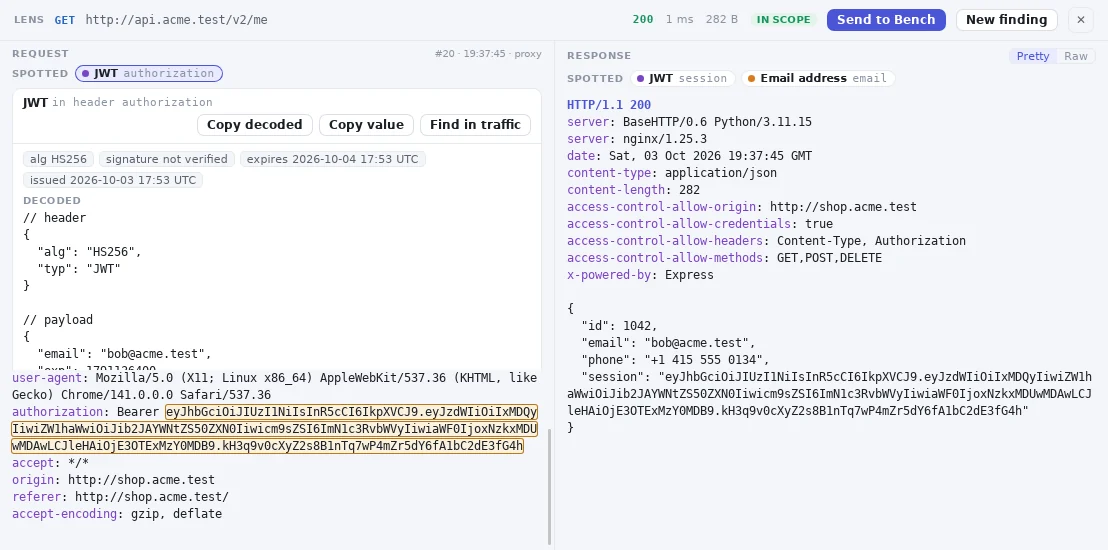Click the 282 B size label
This screenshot has width=1108, height=550.
tap(721, 20)
